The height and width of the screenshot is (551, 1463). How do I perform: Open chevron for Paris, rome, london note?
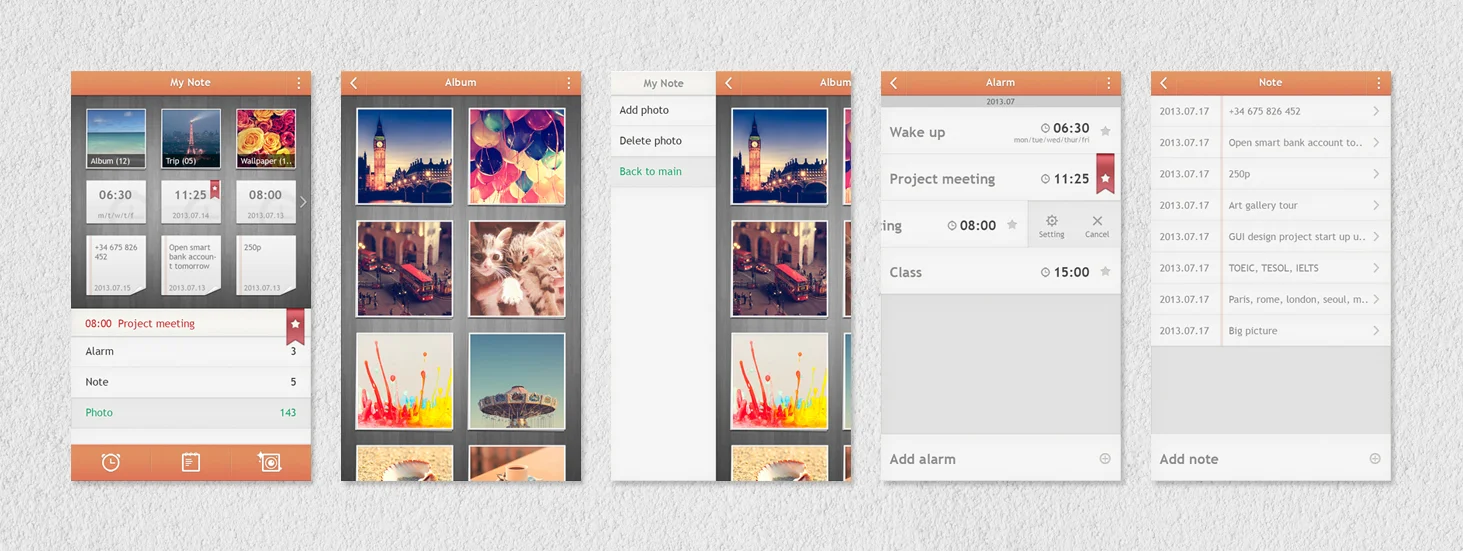(1376, 299)
